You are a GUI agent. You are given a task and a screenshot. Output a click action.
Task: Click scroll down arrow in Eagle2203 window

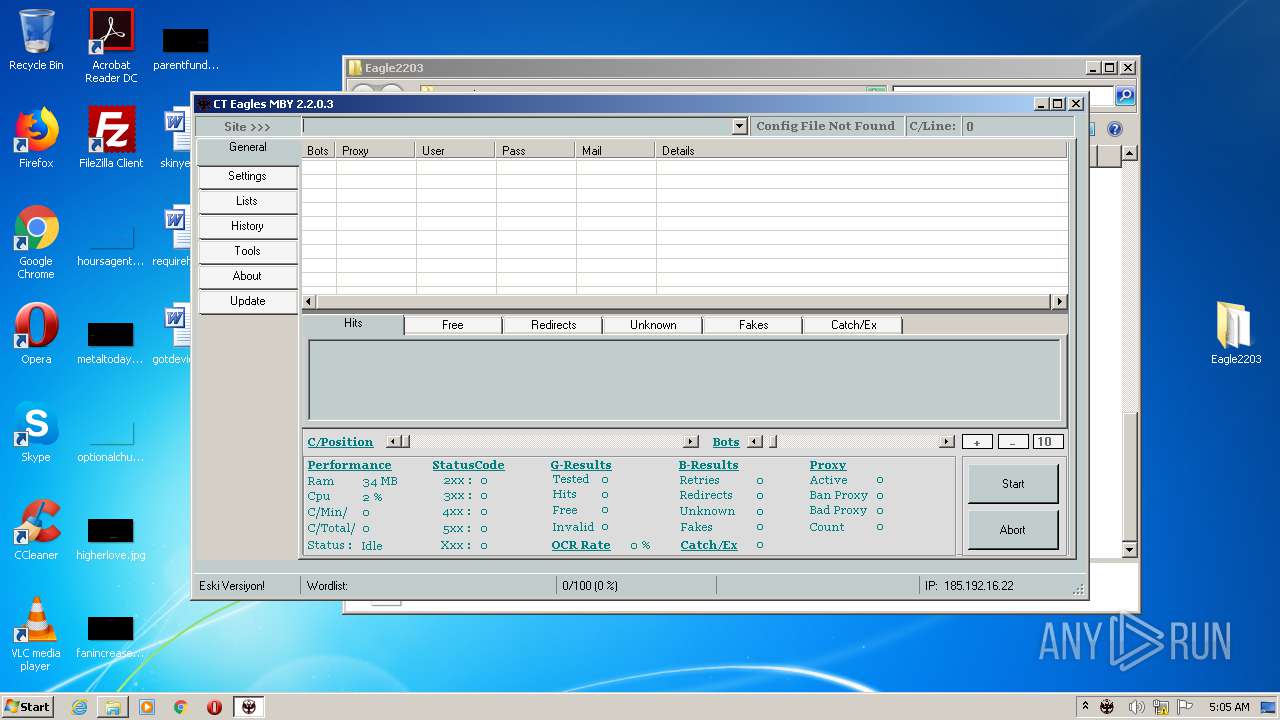pyautogui.click(x=1130, y=550)
